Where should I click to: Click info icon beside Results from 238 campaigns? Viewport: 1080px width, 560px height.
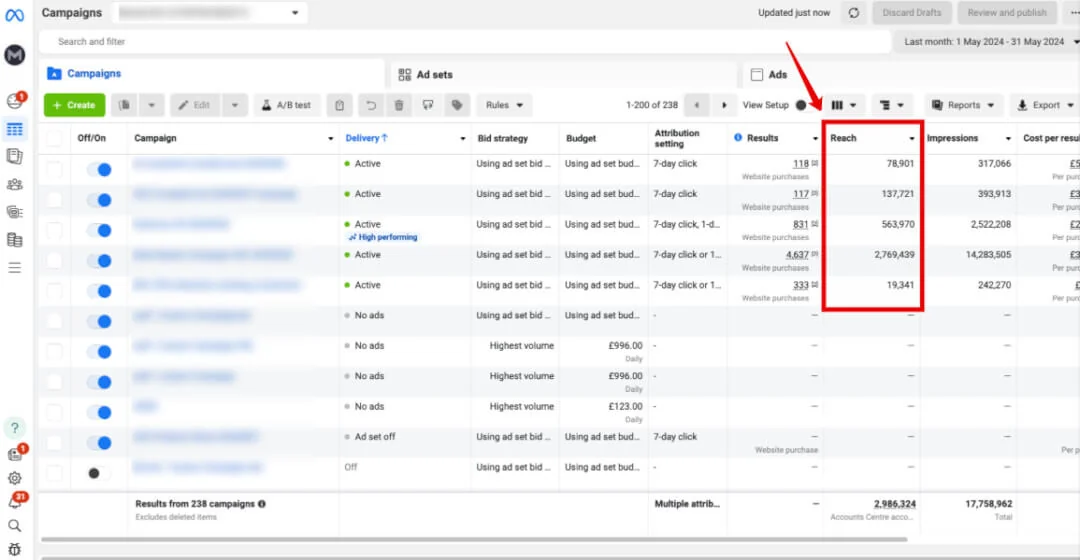tap(262, 504)
